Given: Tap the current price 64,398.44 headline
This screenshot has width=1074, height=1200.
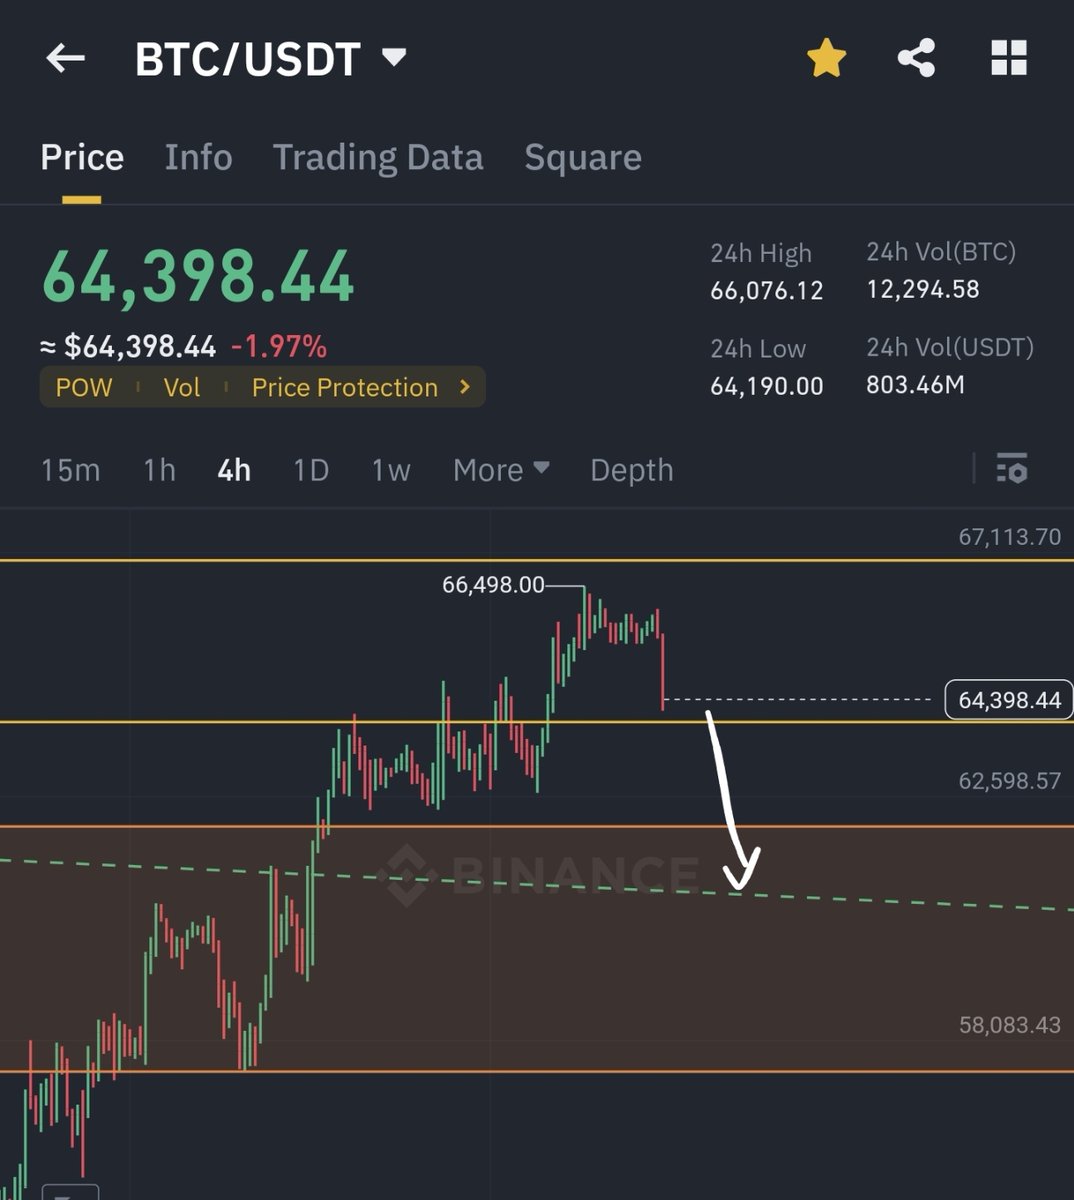Looking at the screenshot, I should pyautogui.click(x=198, y=276).
